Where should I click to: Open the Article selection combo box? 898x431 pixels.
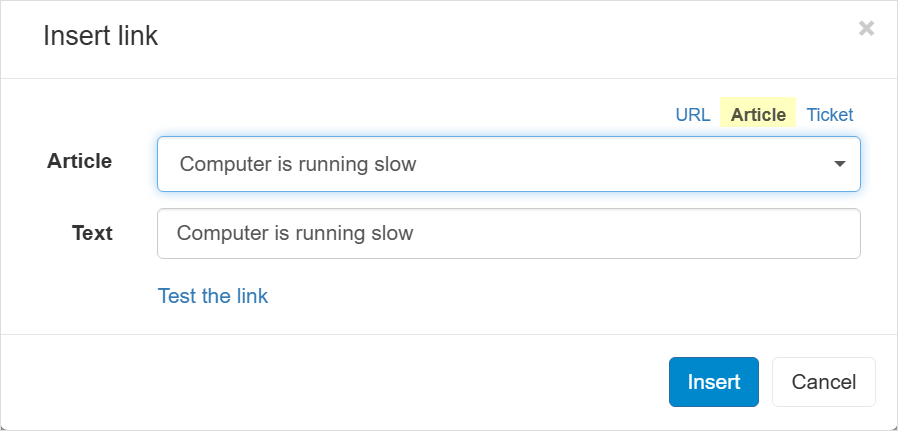508,164
